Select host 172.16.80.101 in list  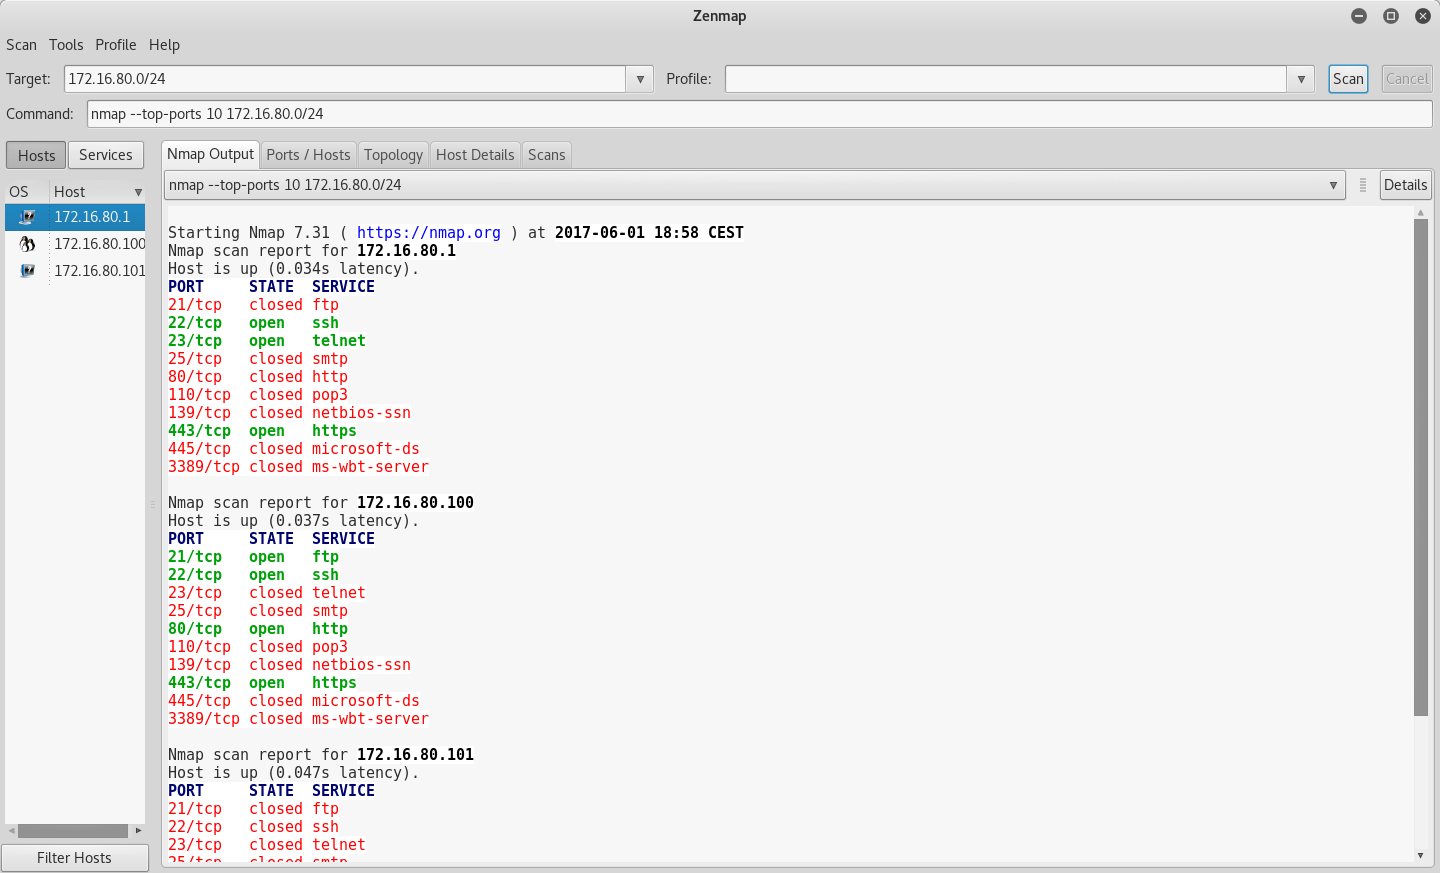click(75, 271)
